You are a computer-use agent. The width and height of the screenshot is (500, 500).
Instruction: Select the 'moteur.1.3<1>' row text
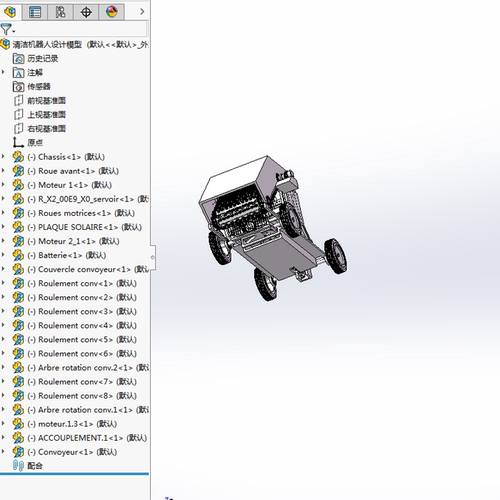click(72, 424)
